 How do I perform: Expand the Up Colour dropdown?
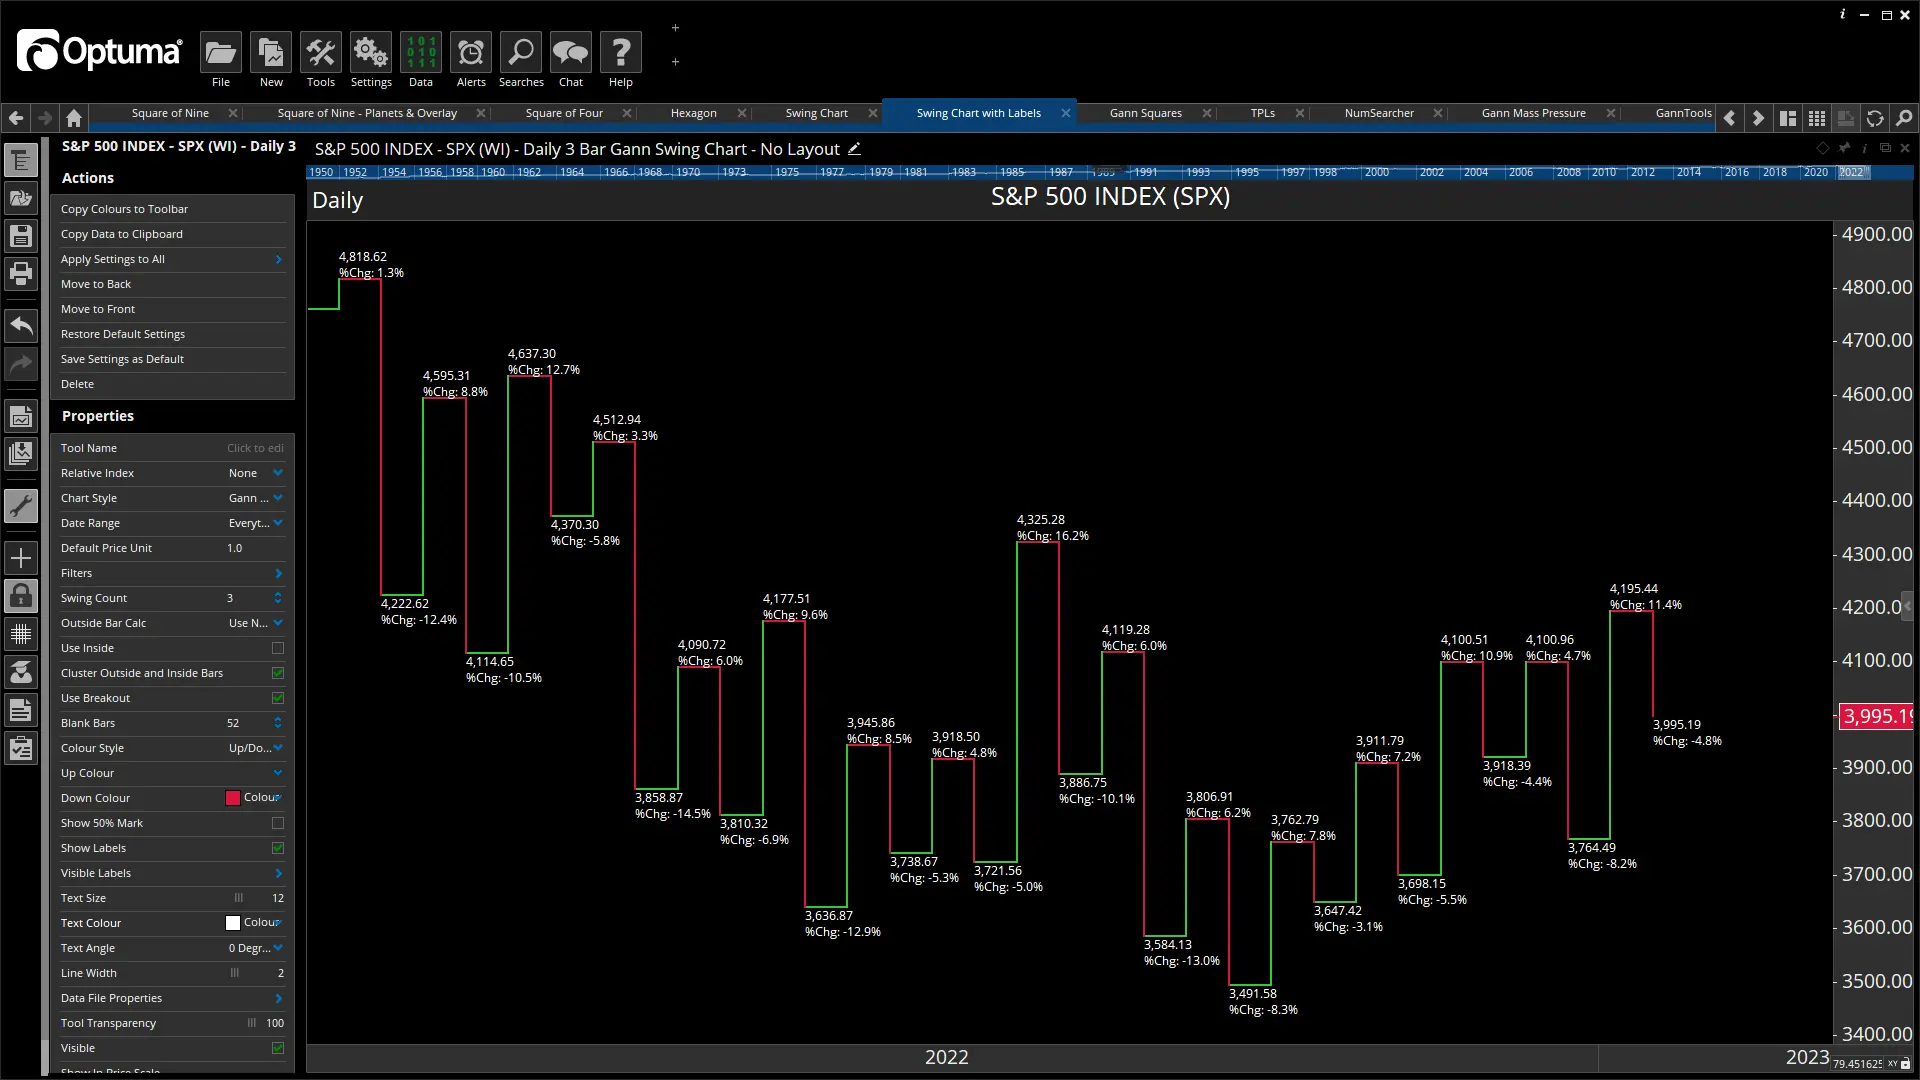tap(278, 773)
